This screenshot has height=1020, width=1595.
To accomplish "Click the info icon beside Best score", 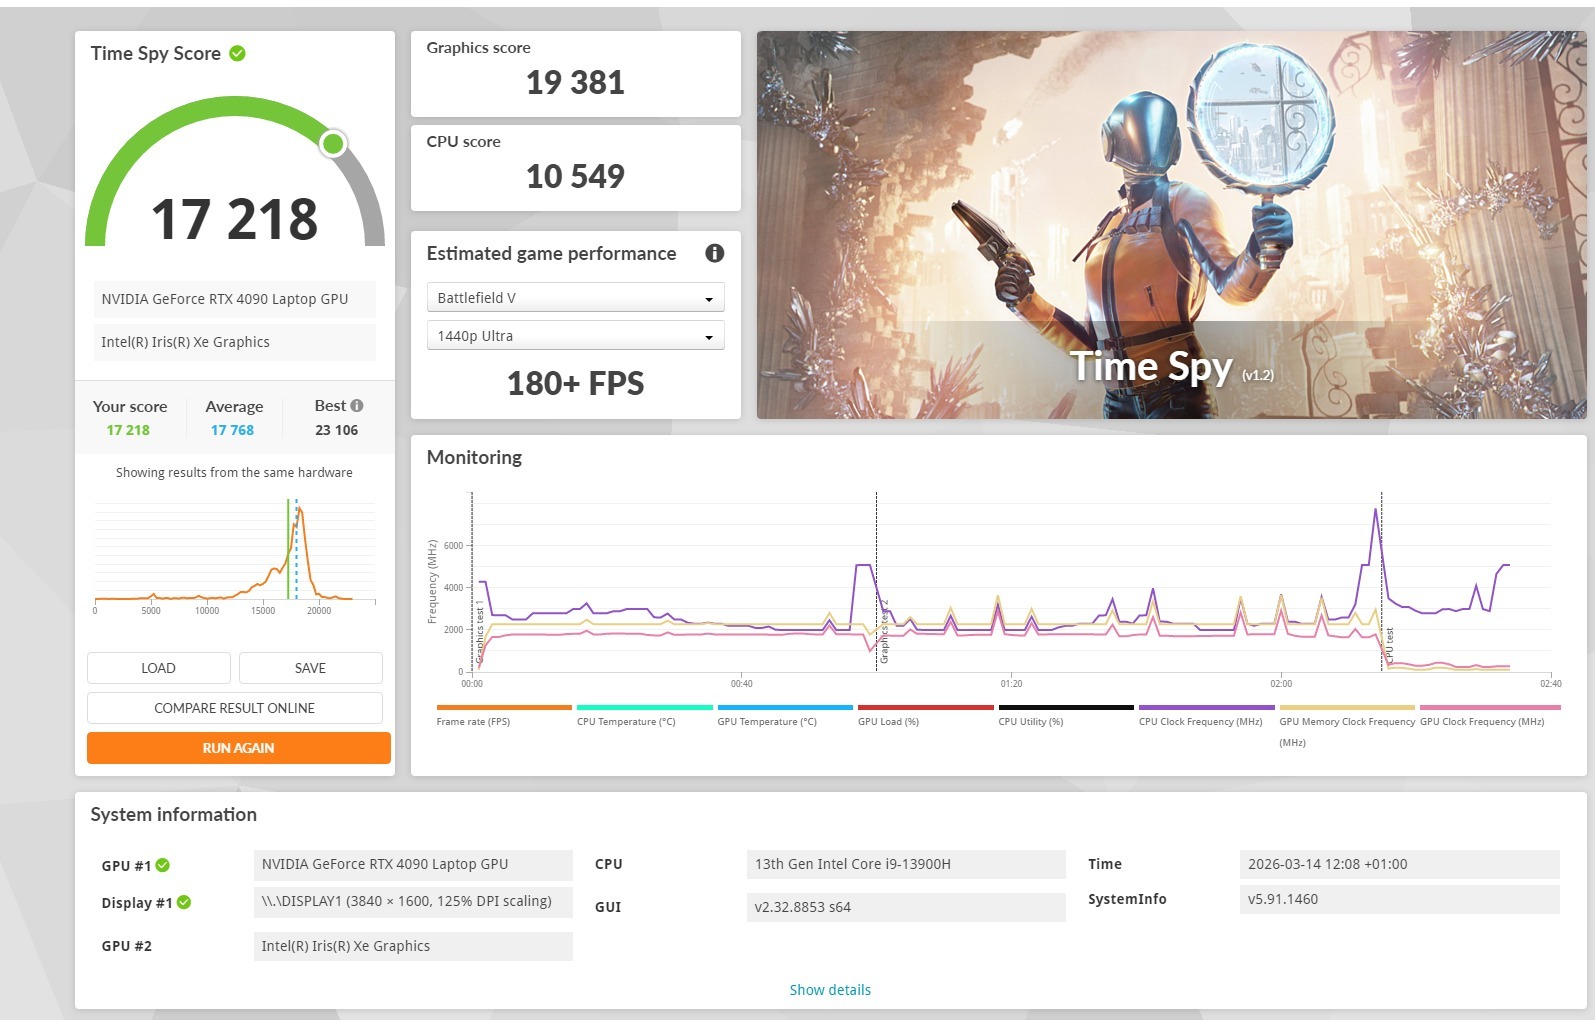I will (x=357, y=405).
